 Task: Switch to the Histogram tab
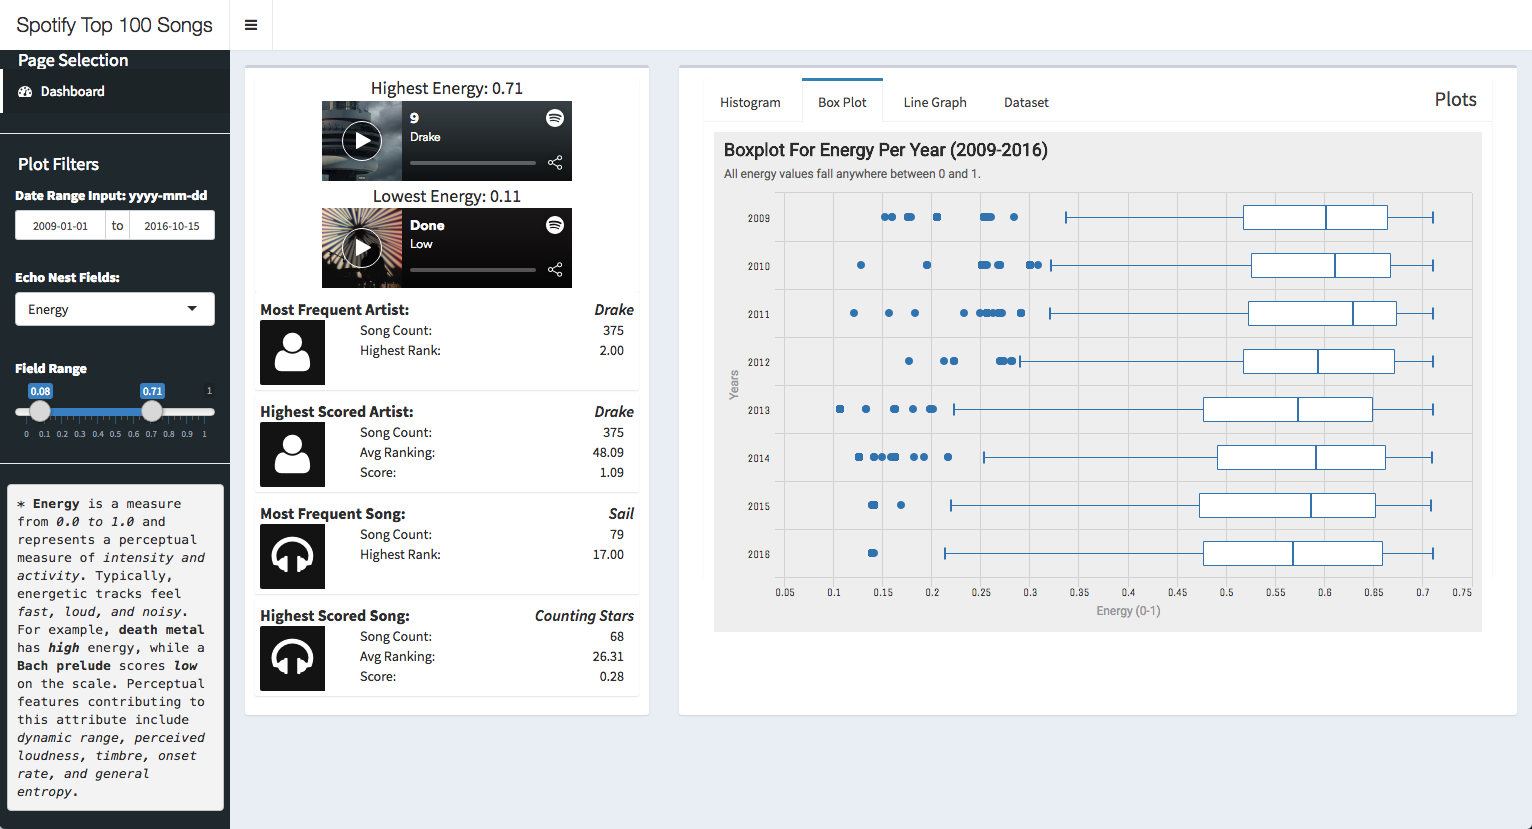[750, 102]
